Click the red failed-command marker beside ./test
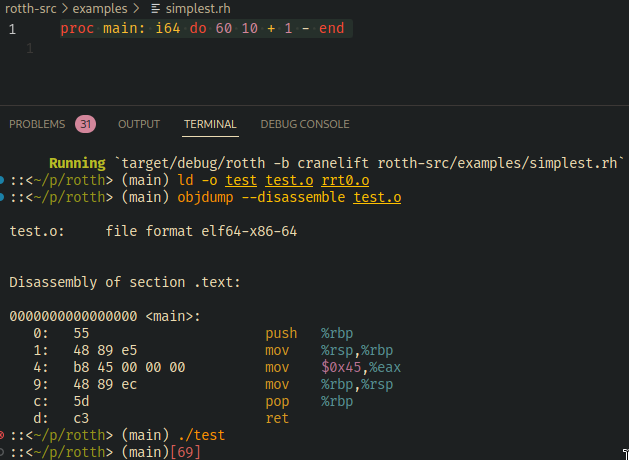The height and width of the screenshot is (460, 629). (4, 435)
